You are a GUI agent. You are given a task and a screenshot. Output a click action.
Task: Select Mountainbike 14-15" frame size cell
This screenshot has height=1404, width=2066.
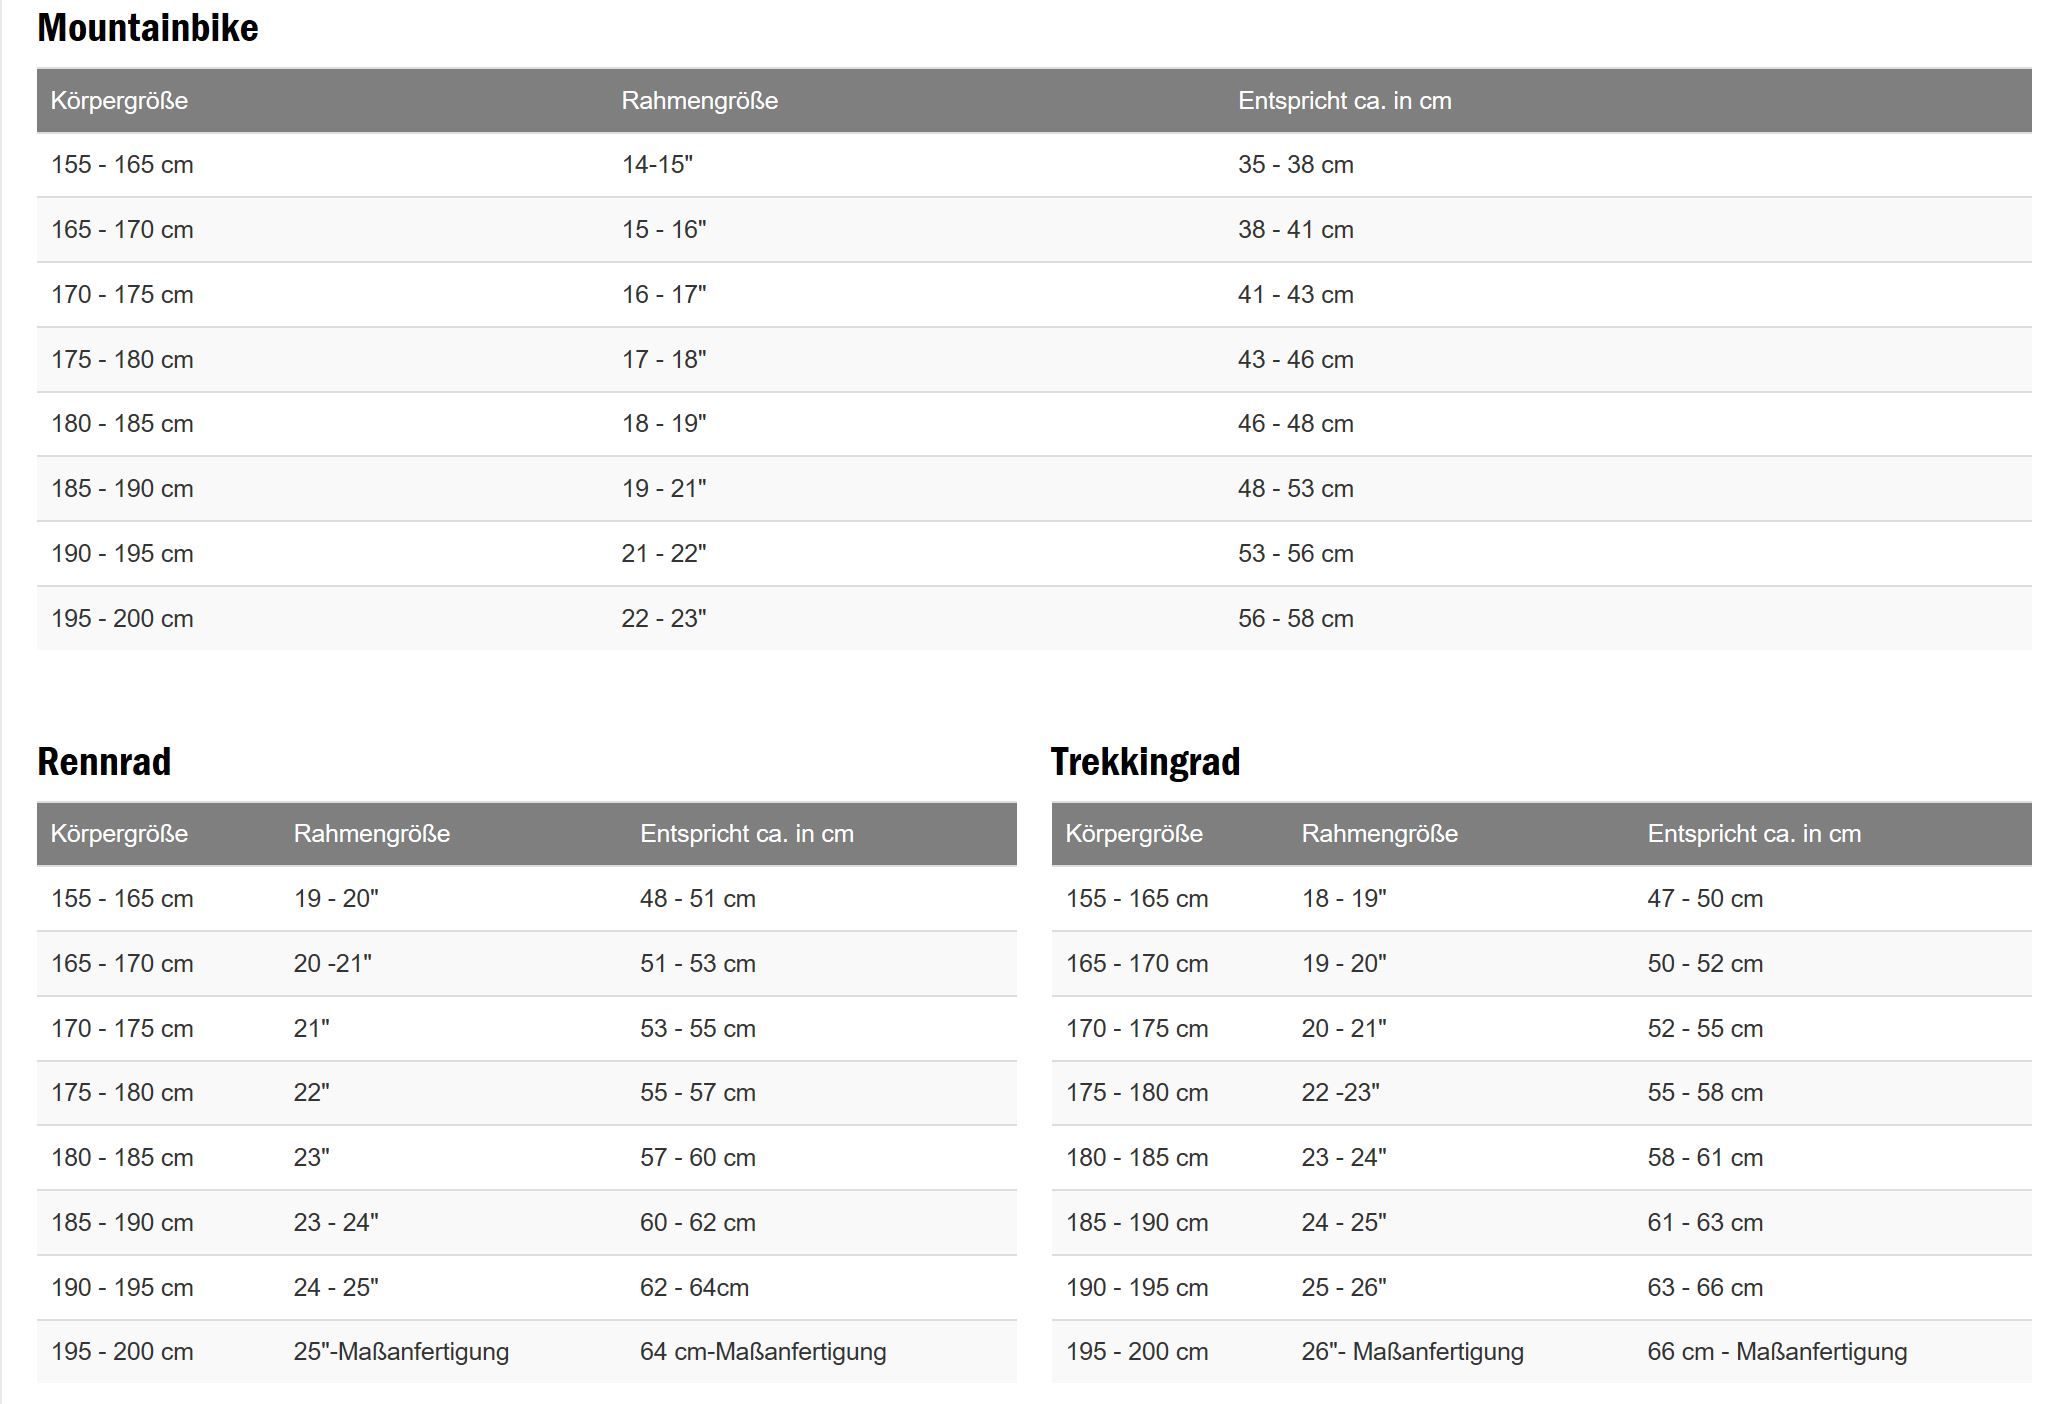click(657, 165)
